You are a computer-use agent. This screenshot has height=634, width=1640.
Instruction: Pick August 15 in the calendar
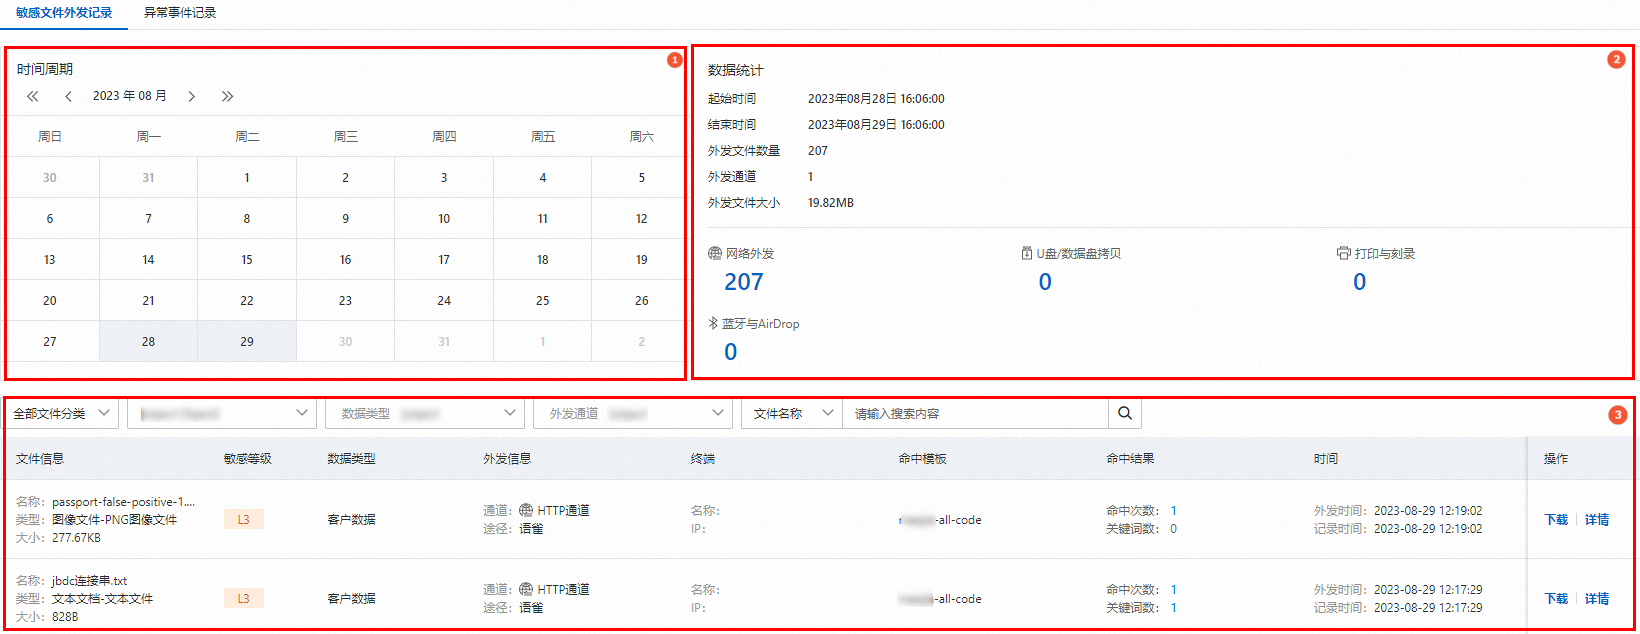click(247, 259)
